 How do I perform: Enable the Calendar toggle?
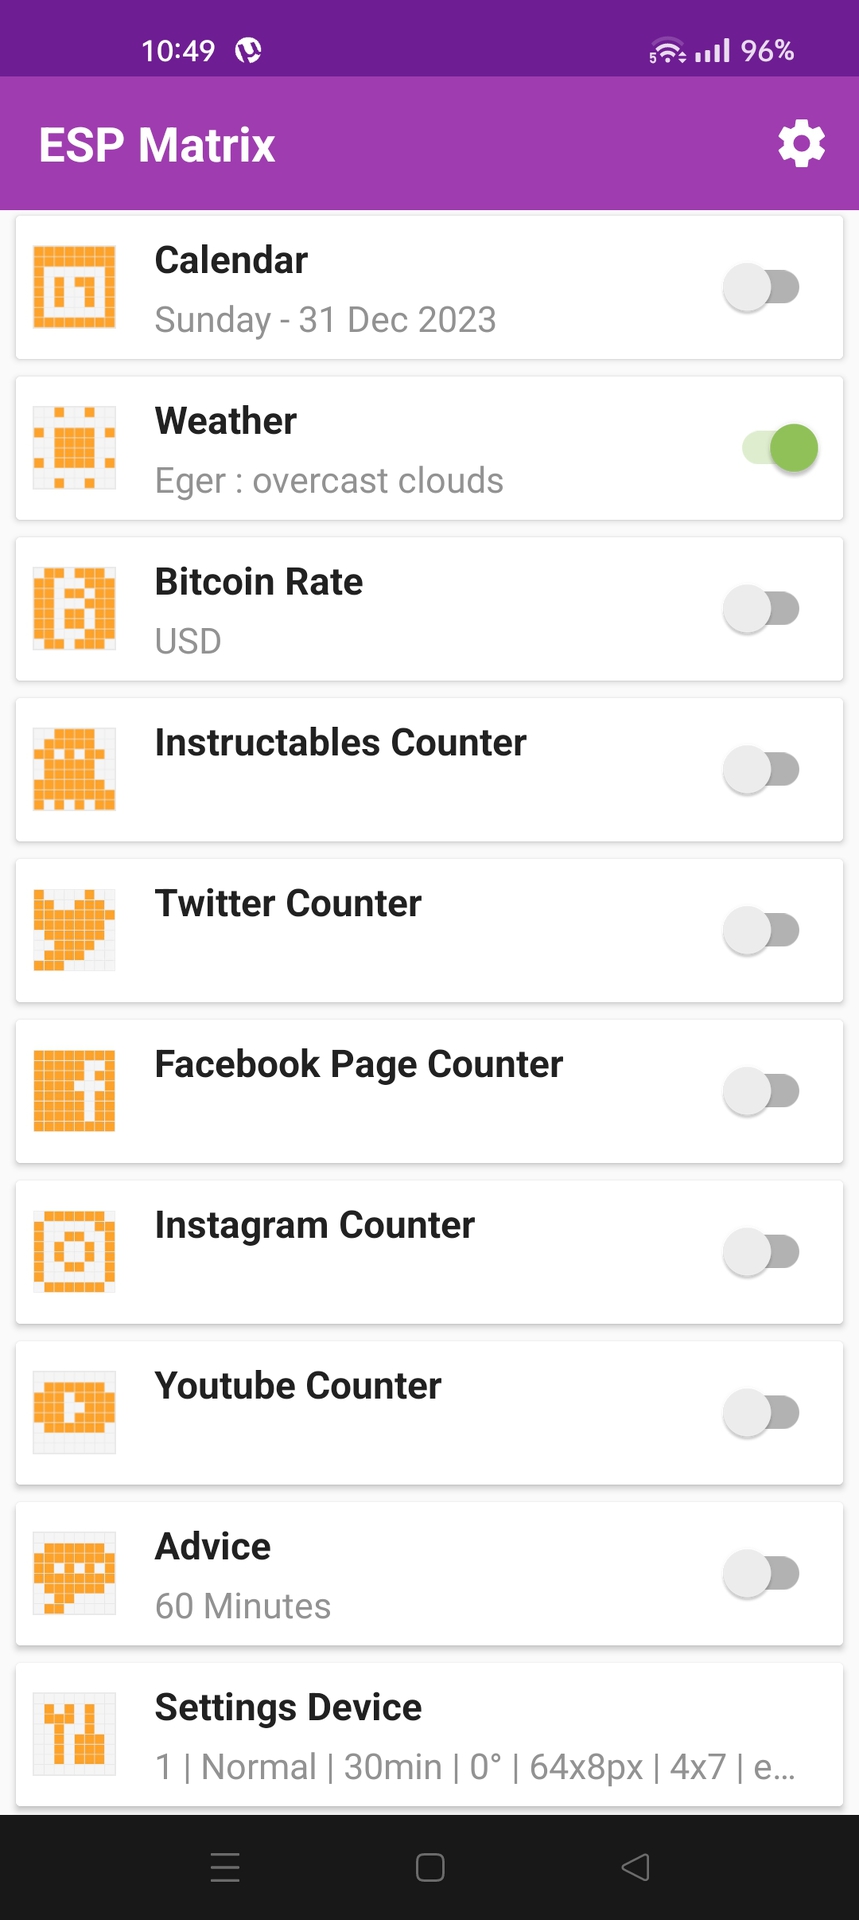click(x=762, y=288)
